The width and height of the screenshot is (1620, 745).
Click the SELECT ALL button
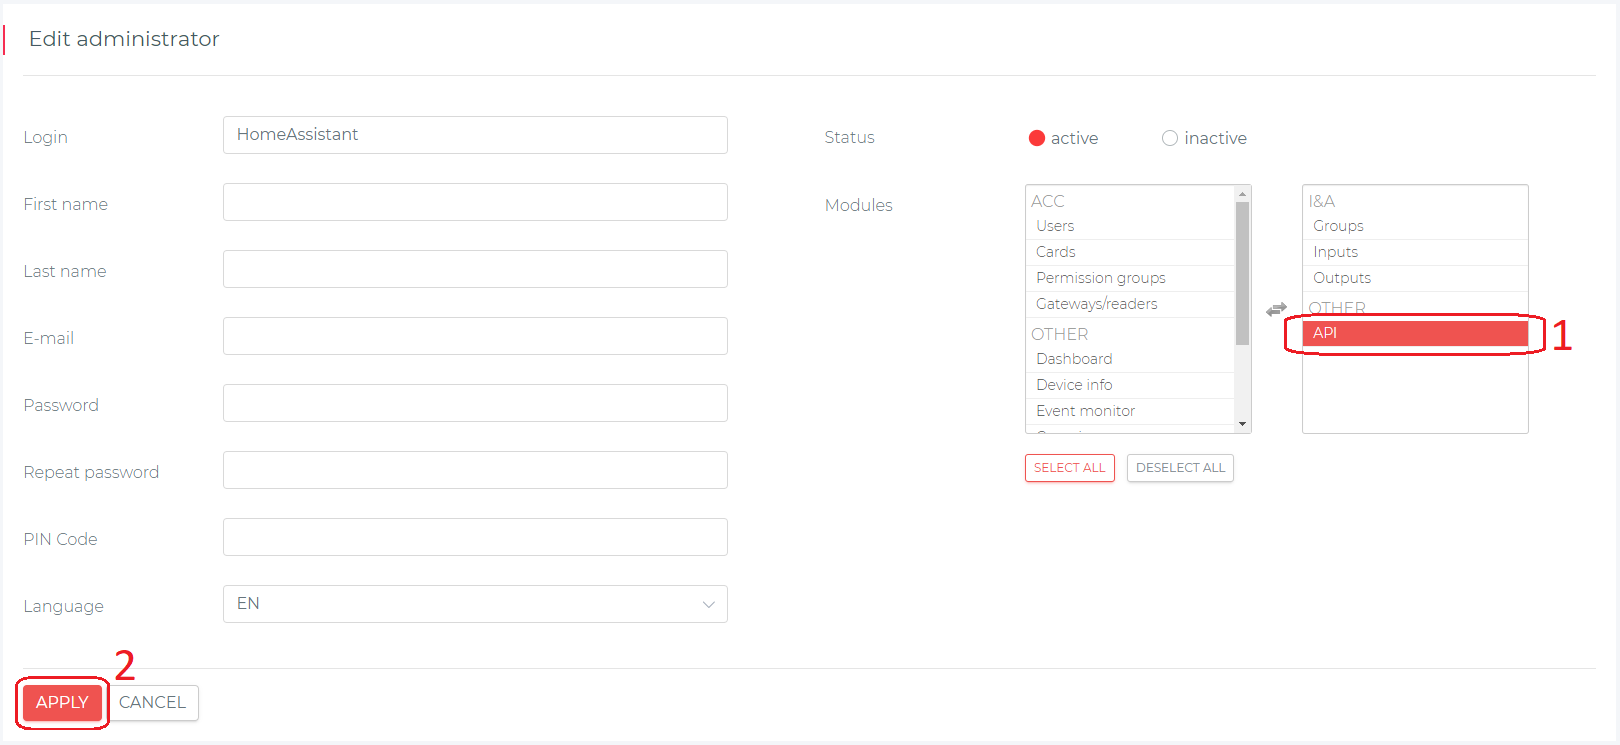[1069, 468]
